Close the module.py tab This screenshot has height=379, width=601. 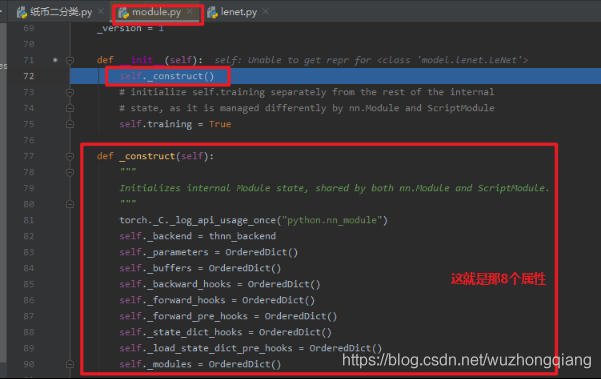coord(190,12)
